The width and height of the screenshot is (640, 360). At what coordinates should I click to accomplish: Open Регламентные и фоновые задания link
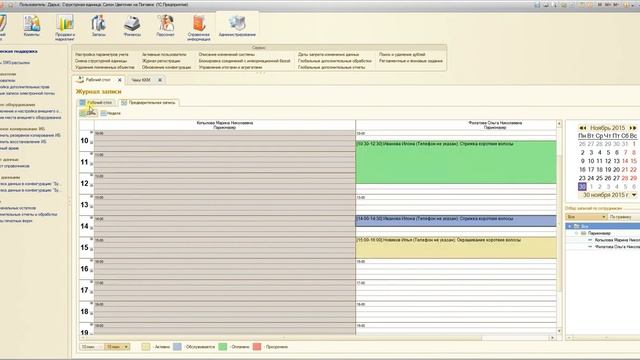tap(411, 61)
